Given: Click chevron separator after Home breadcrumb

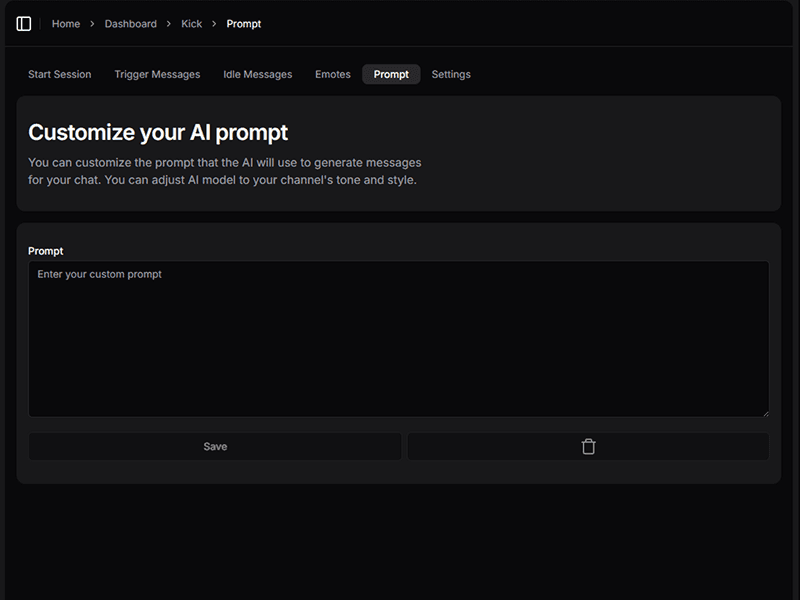Looking at the screenshot, I should click(92, 24).
